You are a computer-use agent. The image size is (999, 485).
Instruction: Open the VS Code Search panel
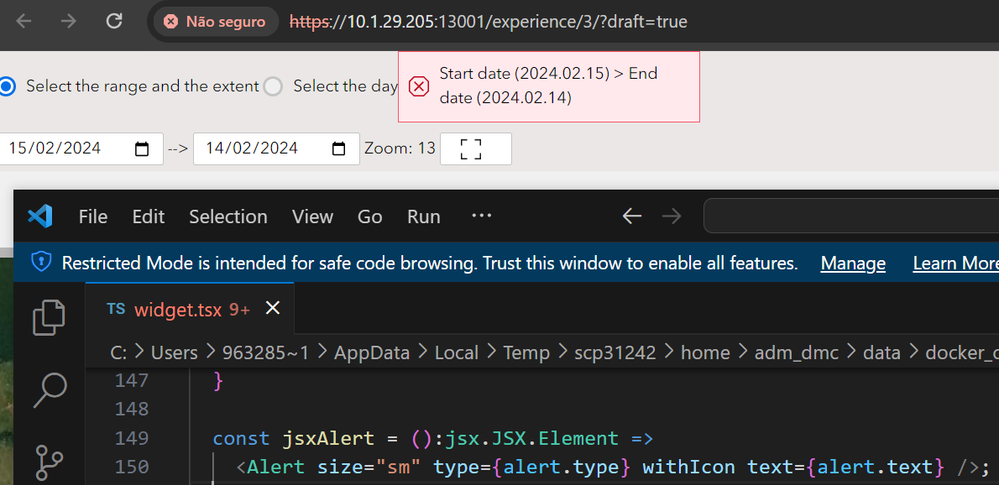49,389
